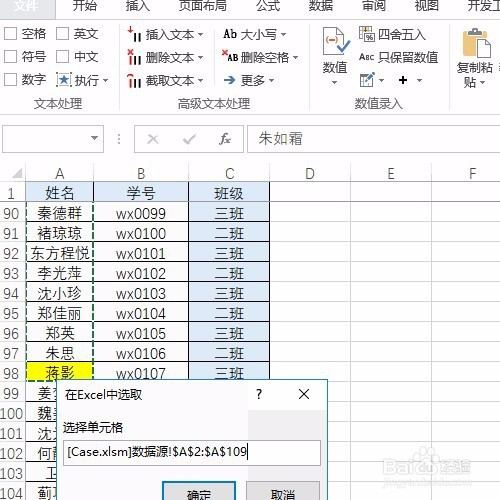Open the 删除文本 dropdown arrow
This screenshot has width=500, height=500.
pyautogui.click(x=200, y=57)
